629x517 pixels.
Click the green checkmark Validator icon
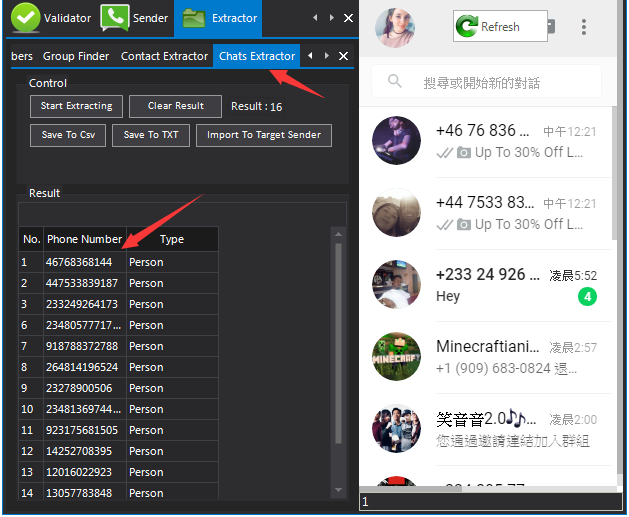click(x=26, y=18)
